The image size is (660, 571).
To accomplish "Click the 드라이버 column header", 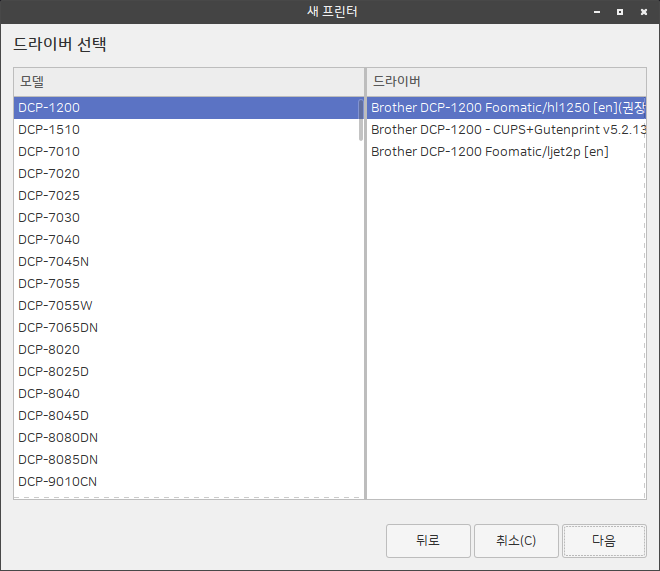I will click(x=506, y=81).
